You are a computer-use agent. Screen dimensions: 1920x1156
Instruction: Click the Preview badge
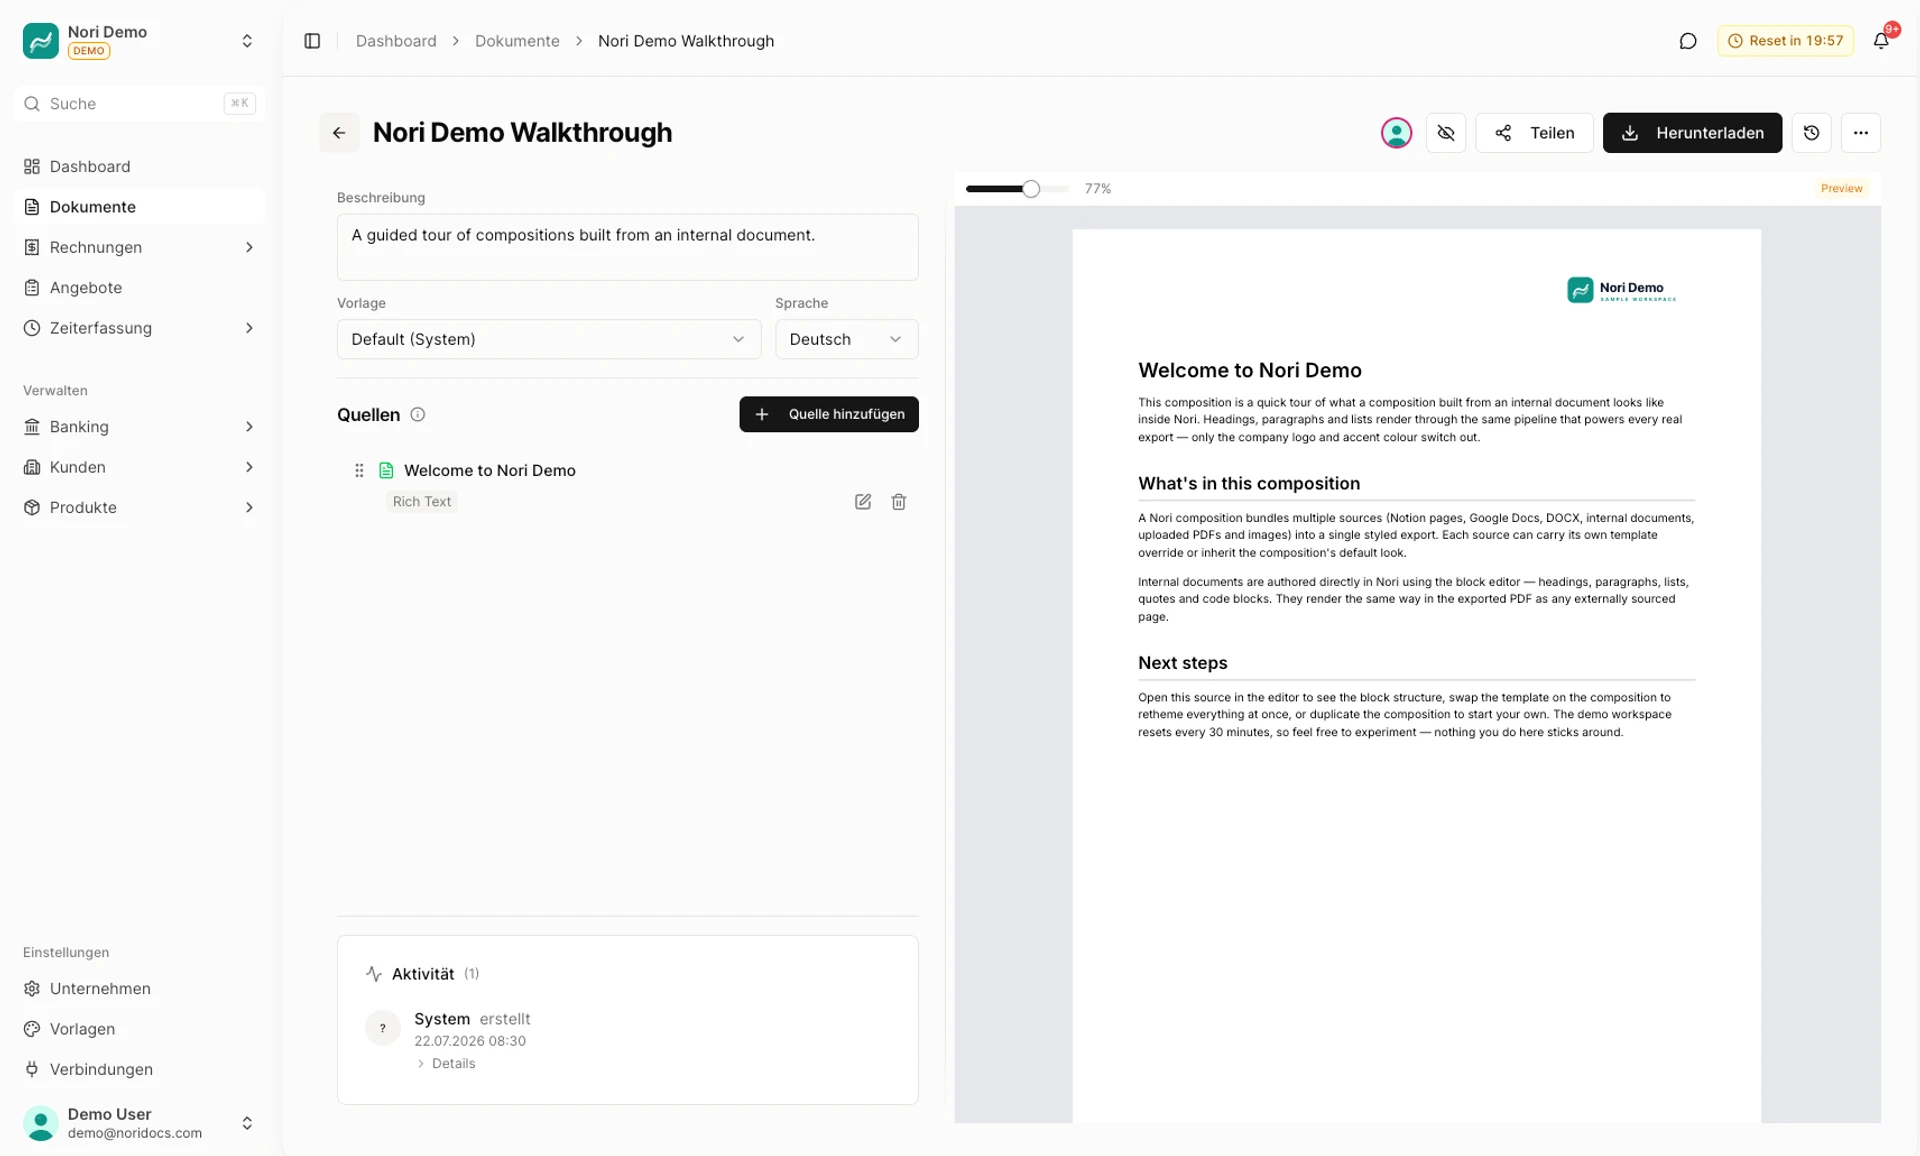point(1841,189)
